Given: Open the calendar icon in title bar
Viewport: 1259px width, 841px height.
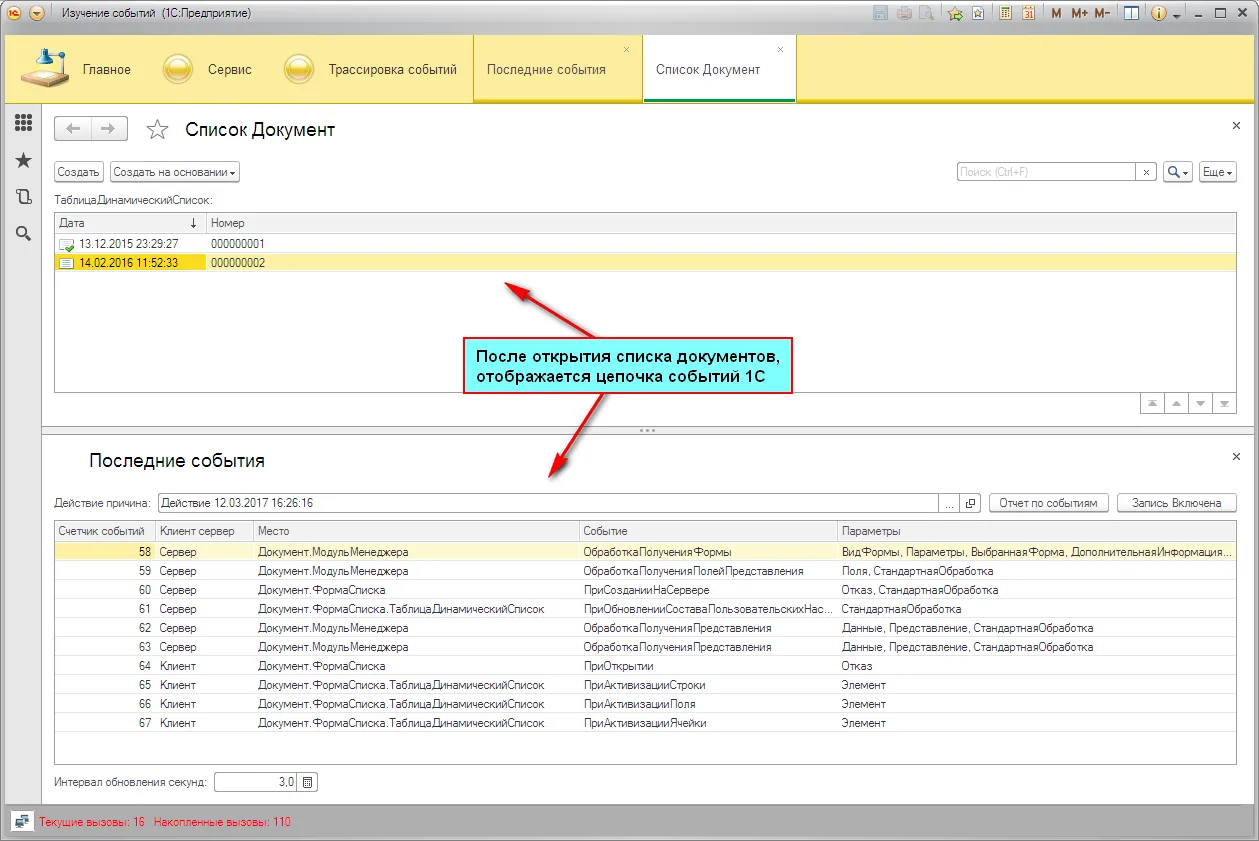Looking at the screenshot, I should 1027,14.
